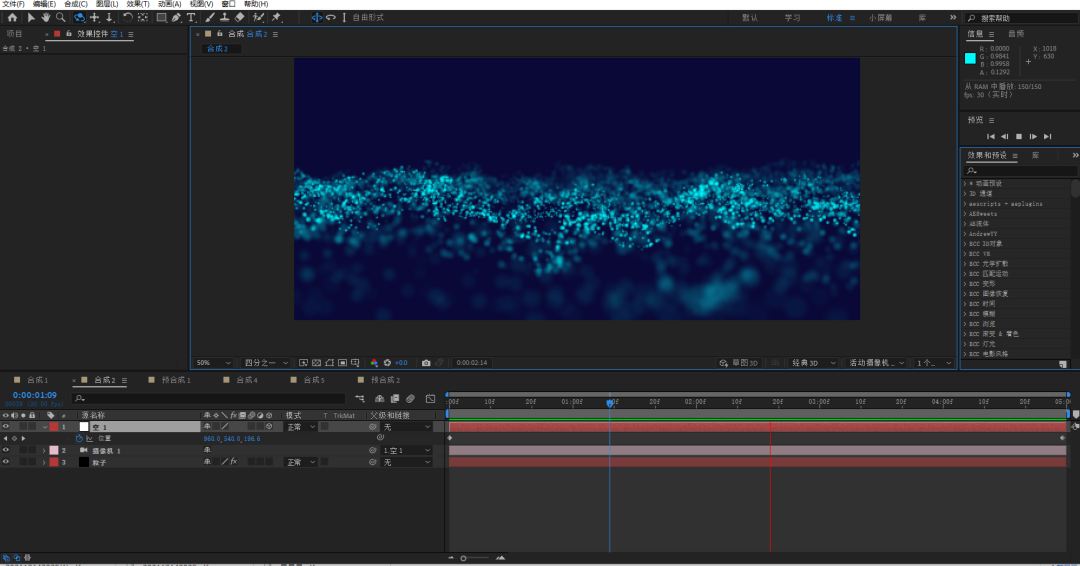Choose the Eraser tool
This screenshot has height=566, width=1080.
point(239,17)
